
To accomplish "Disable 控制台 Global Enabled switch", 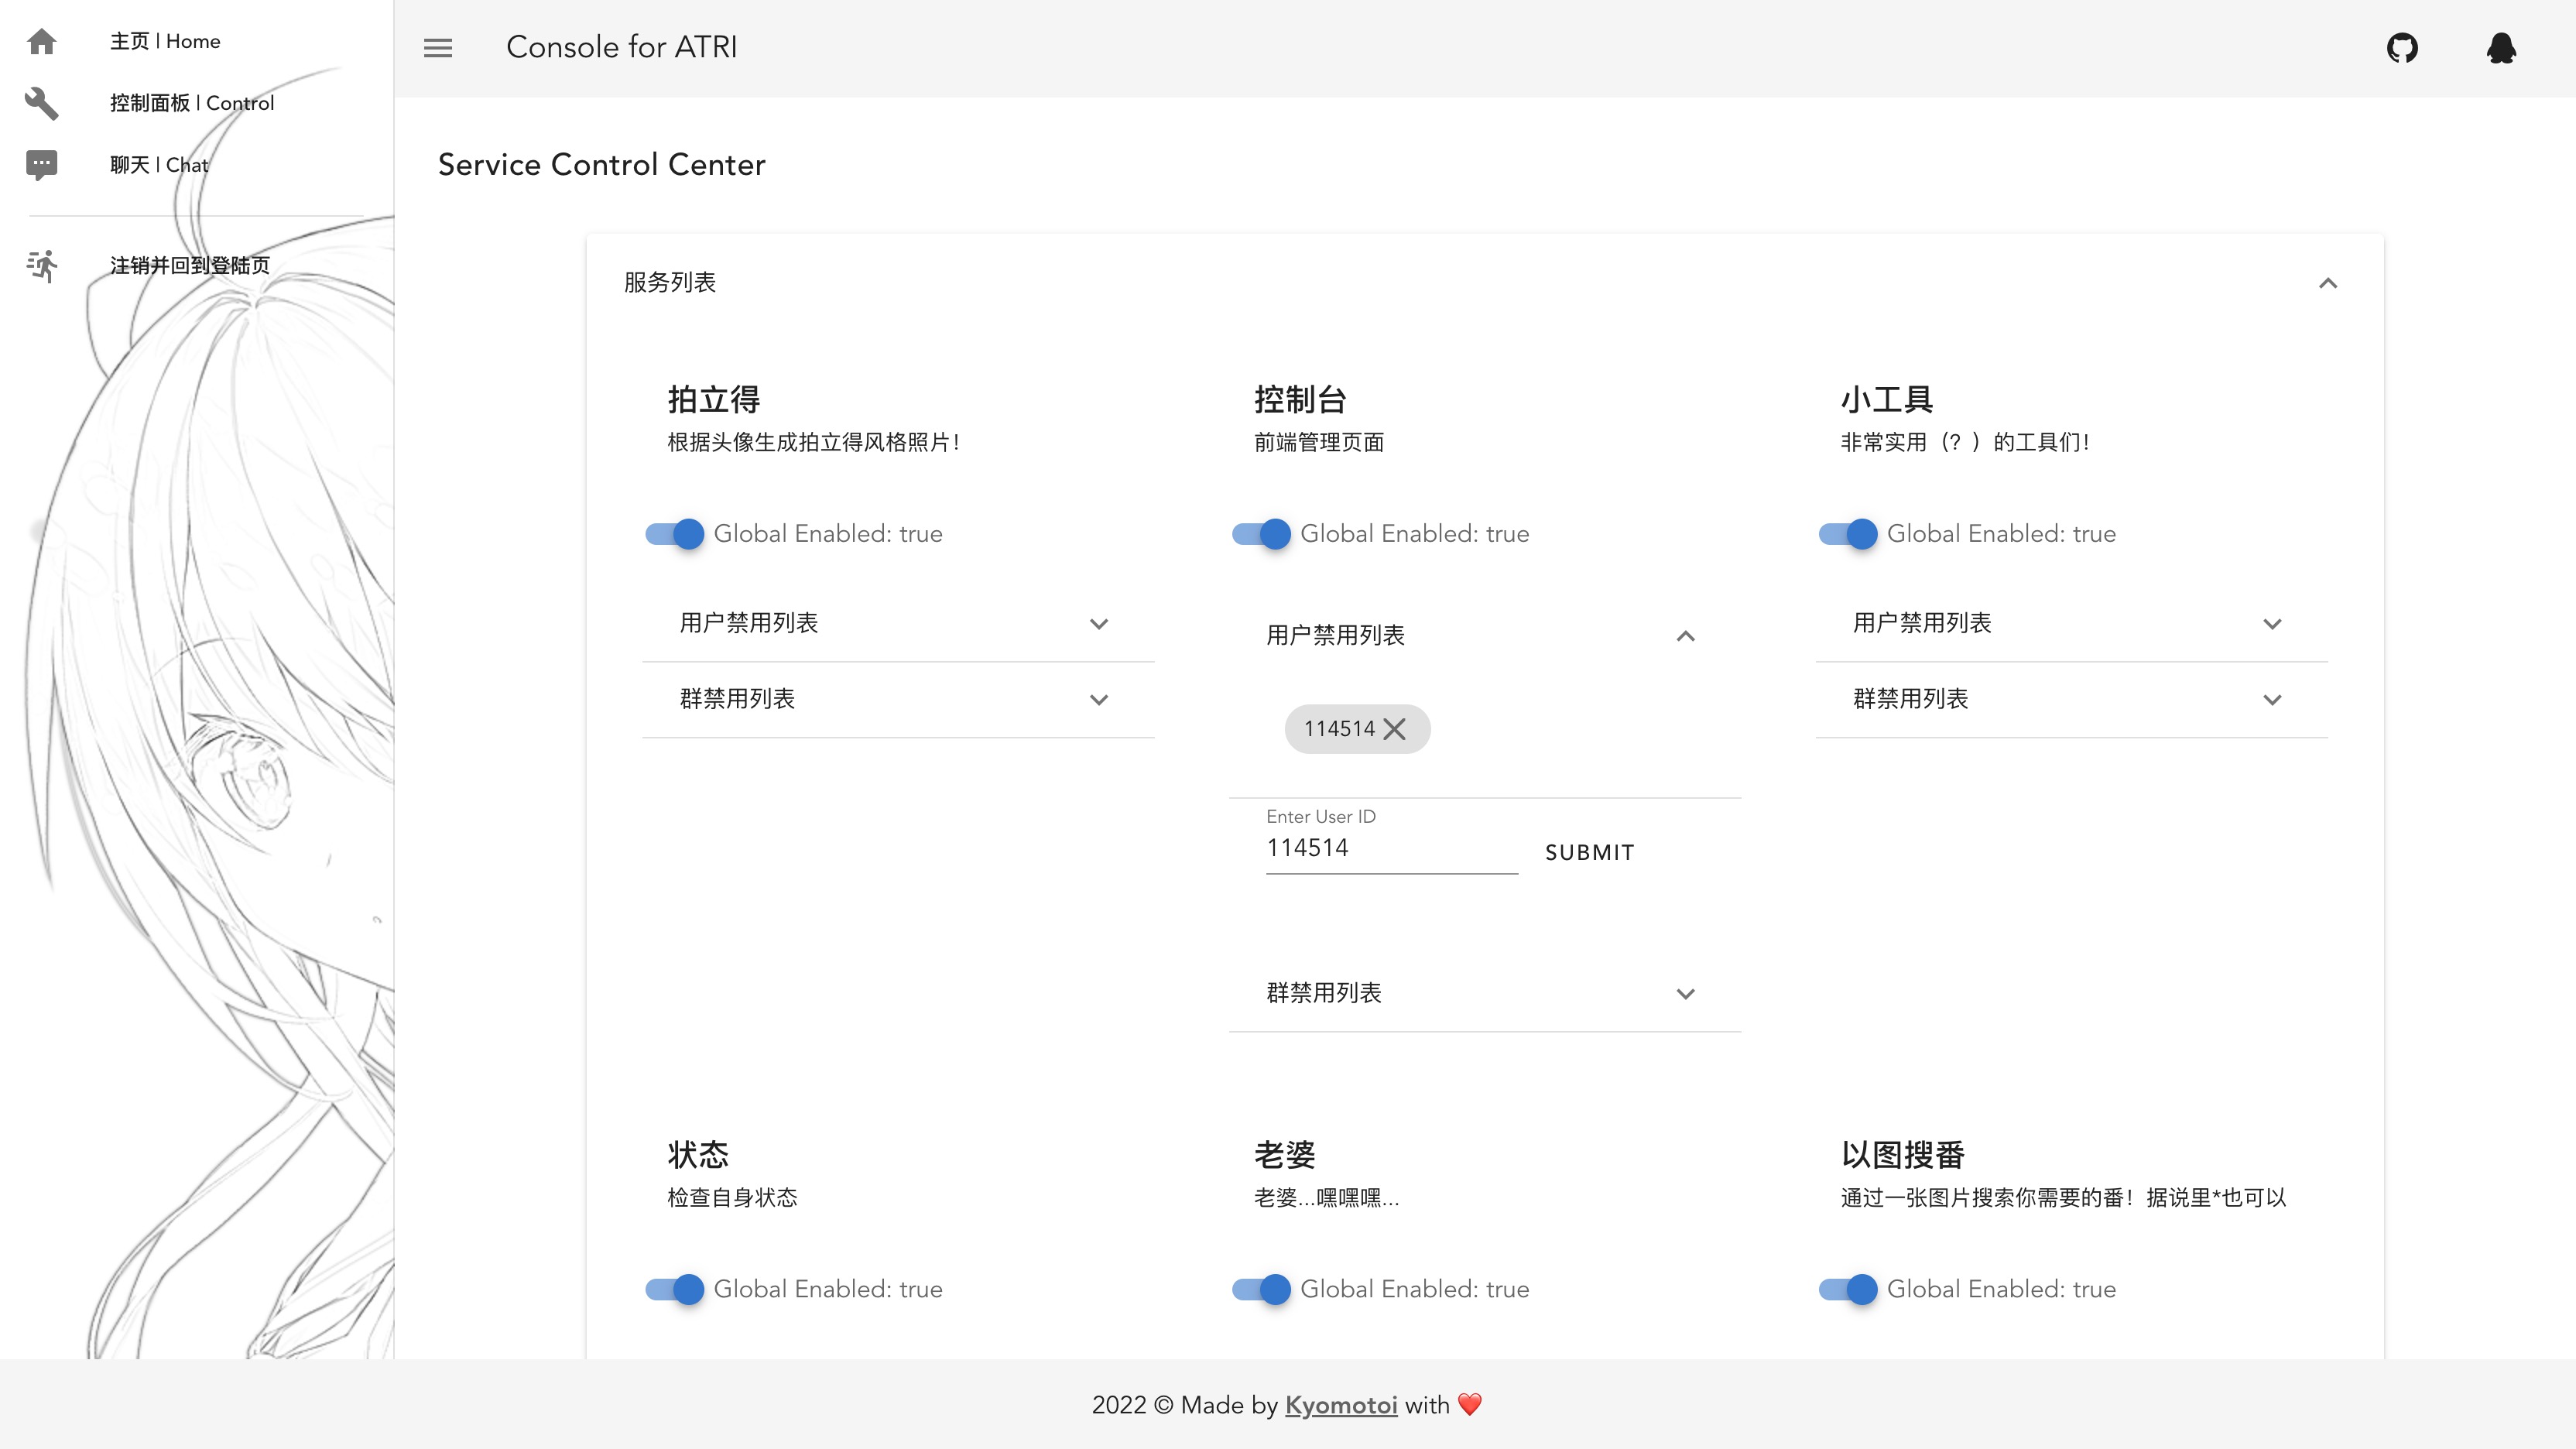I will (x=1262, y=534).
